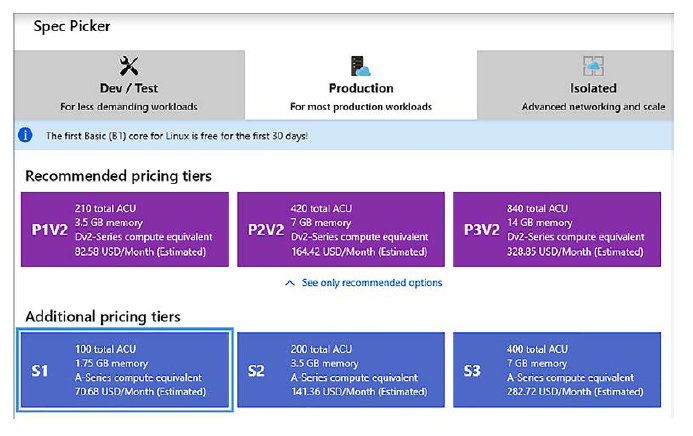Click the chevron beside See only recommended options
Screen dimensions: 693x436
click(x=290, y=283)
